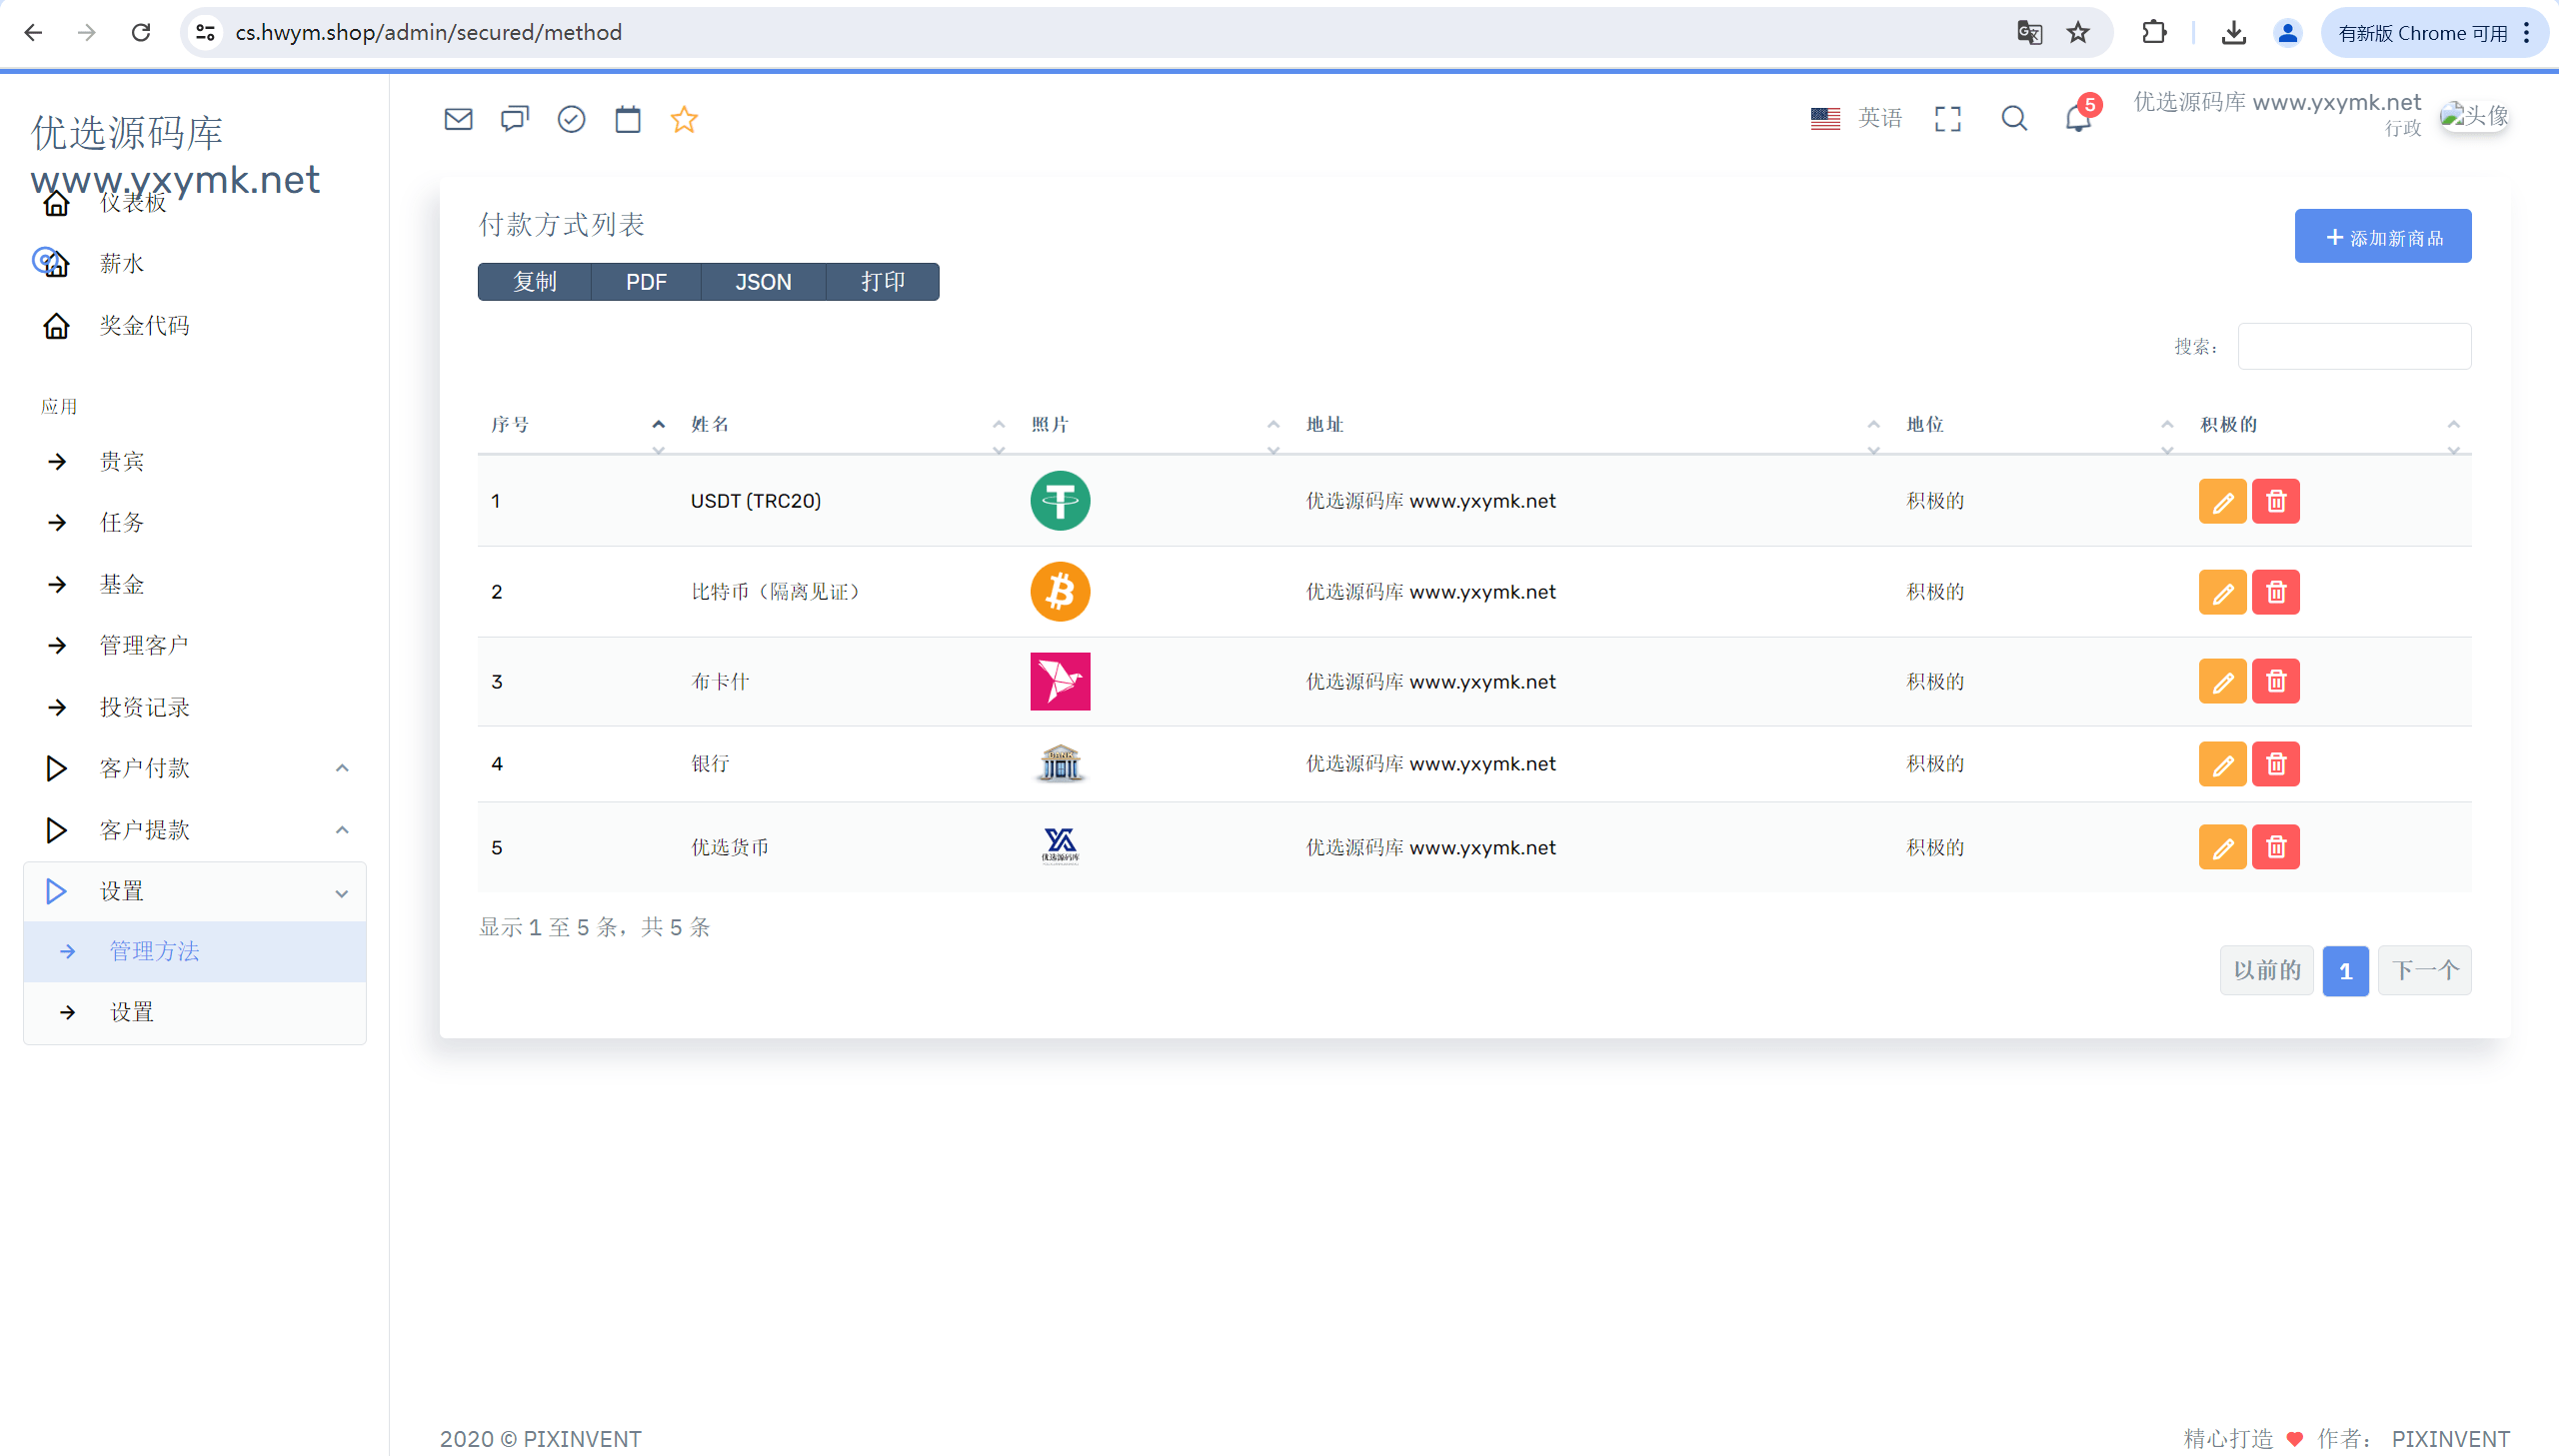The image size is (2559, 1456).
Task: Sort table by 姓名 column
Action: pyautogui.click(x=848, y=425)
